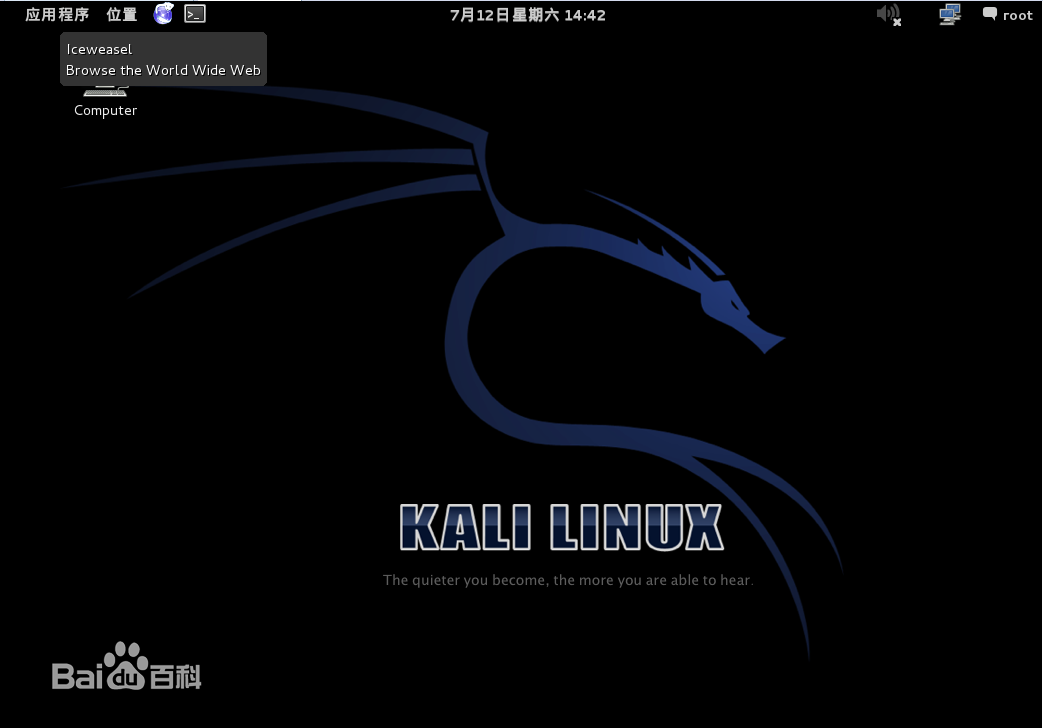The image size is (1043, 728).
Task: Click the muted volume speaker icon
Action: click(x=889, y=15)
